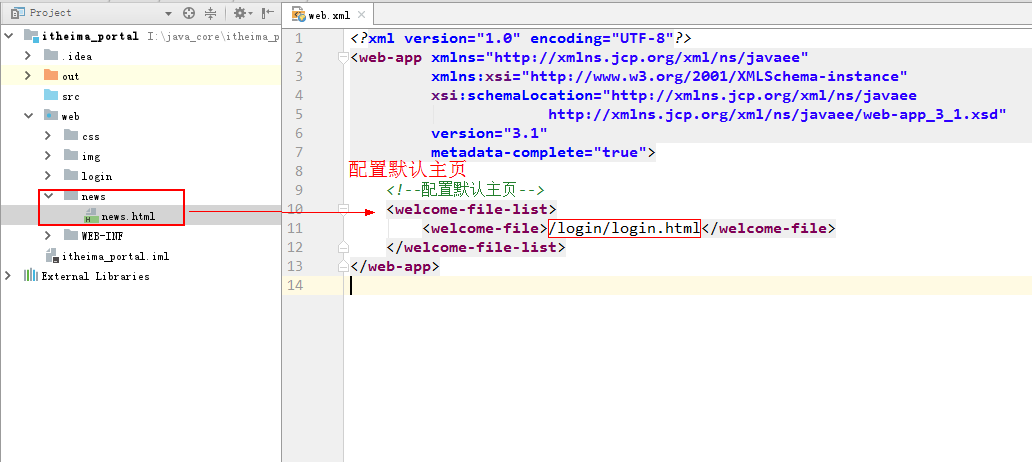Screen dimensions: 1032x462
Task: Click the xsi:schemaLocation attribute on line 4
Action: (x=674, y=96)
